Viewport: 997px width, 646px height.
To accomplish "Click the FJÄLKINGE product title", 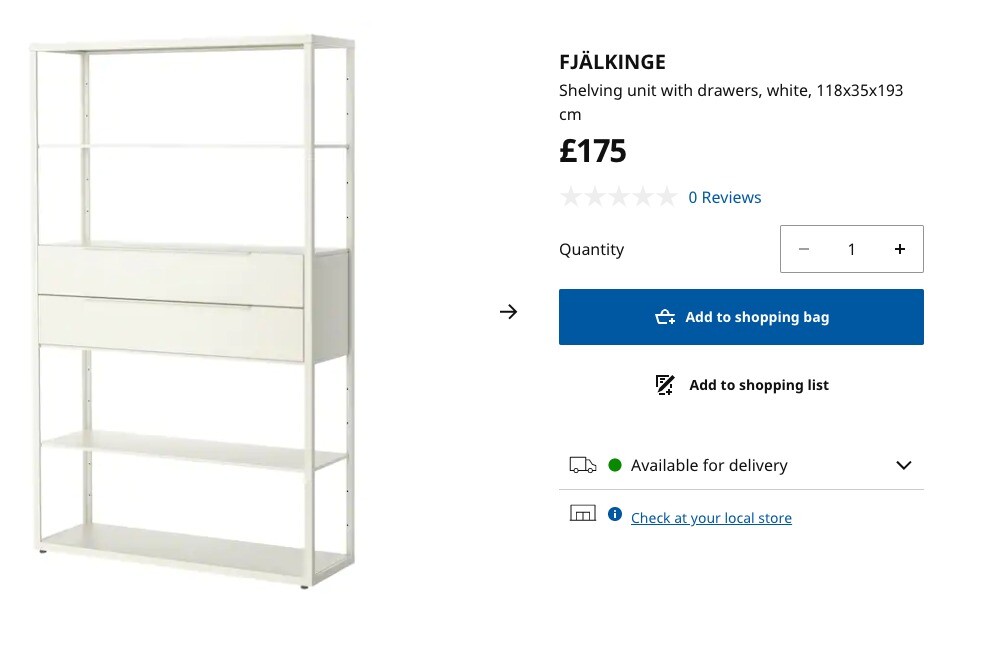I will click(x=612, y=61).
